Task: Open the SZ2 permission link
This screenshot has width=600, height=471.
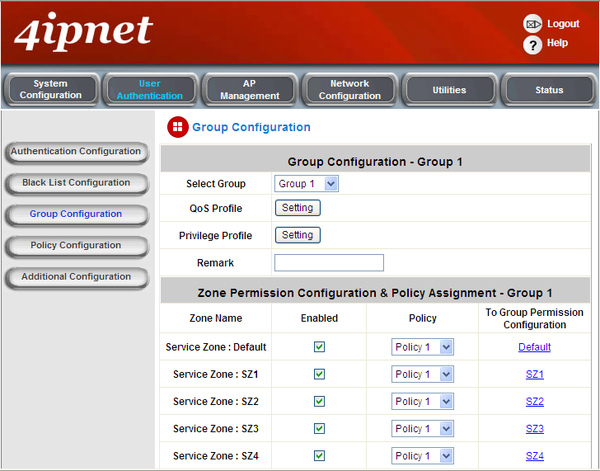Action: [535, 401]
